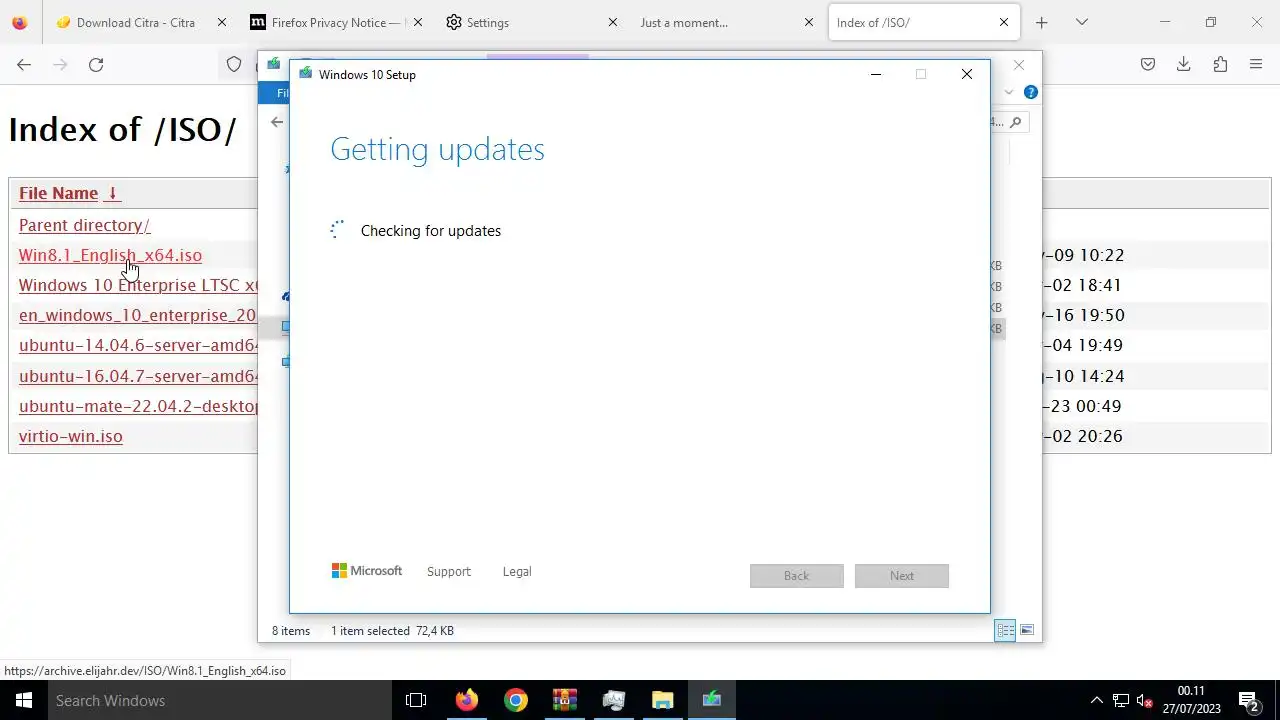Screen dimensions: 1280x720
Task: Open en_windows_10_enterprise link
Action: click(x=138, y=315)
